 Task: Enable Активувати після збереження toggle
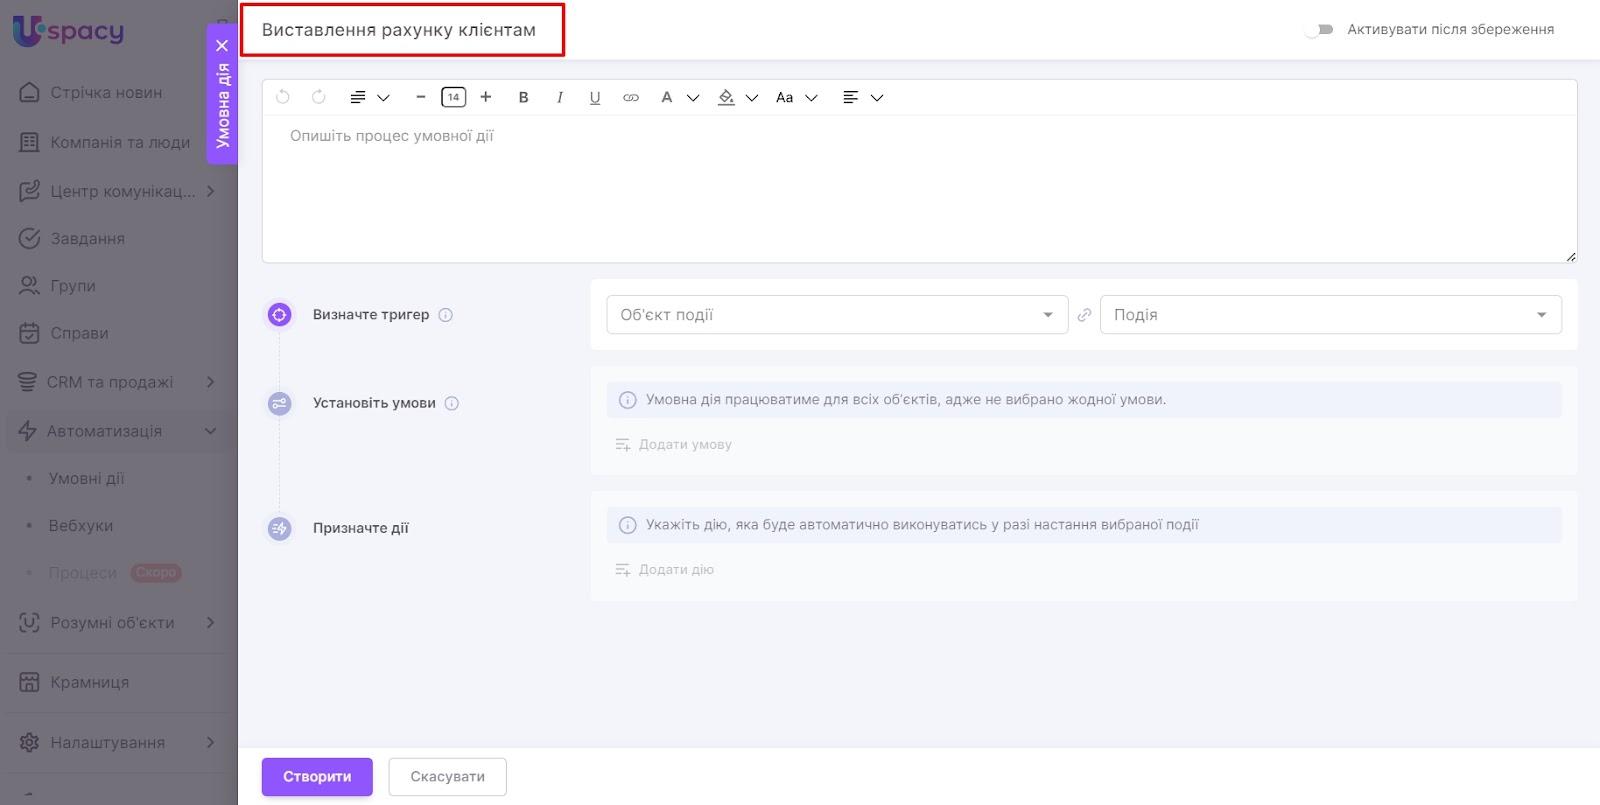tap(1319, 30)
